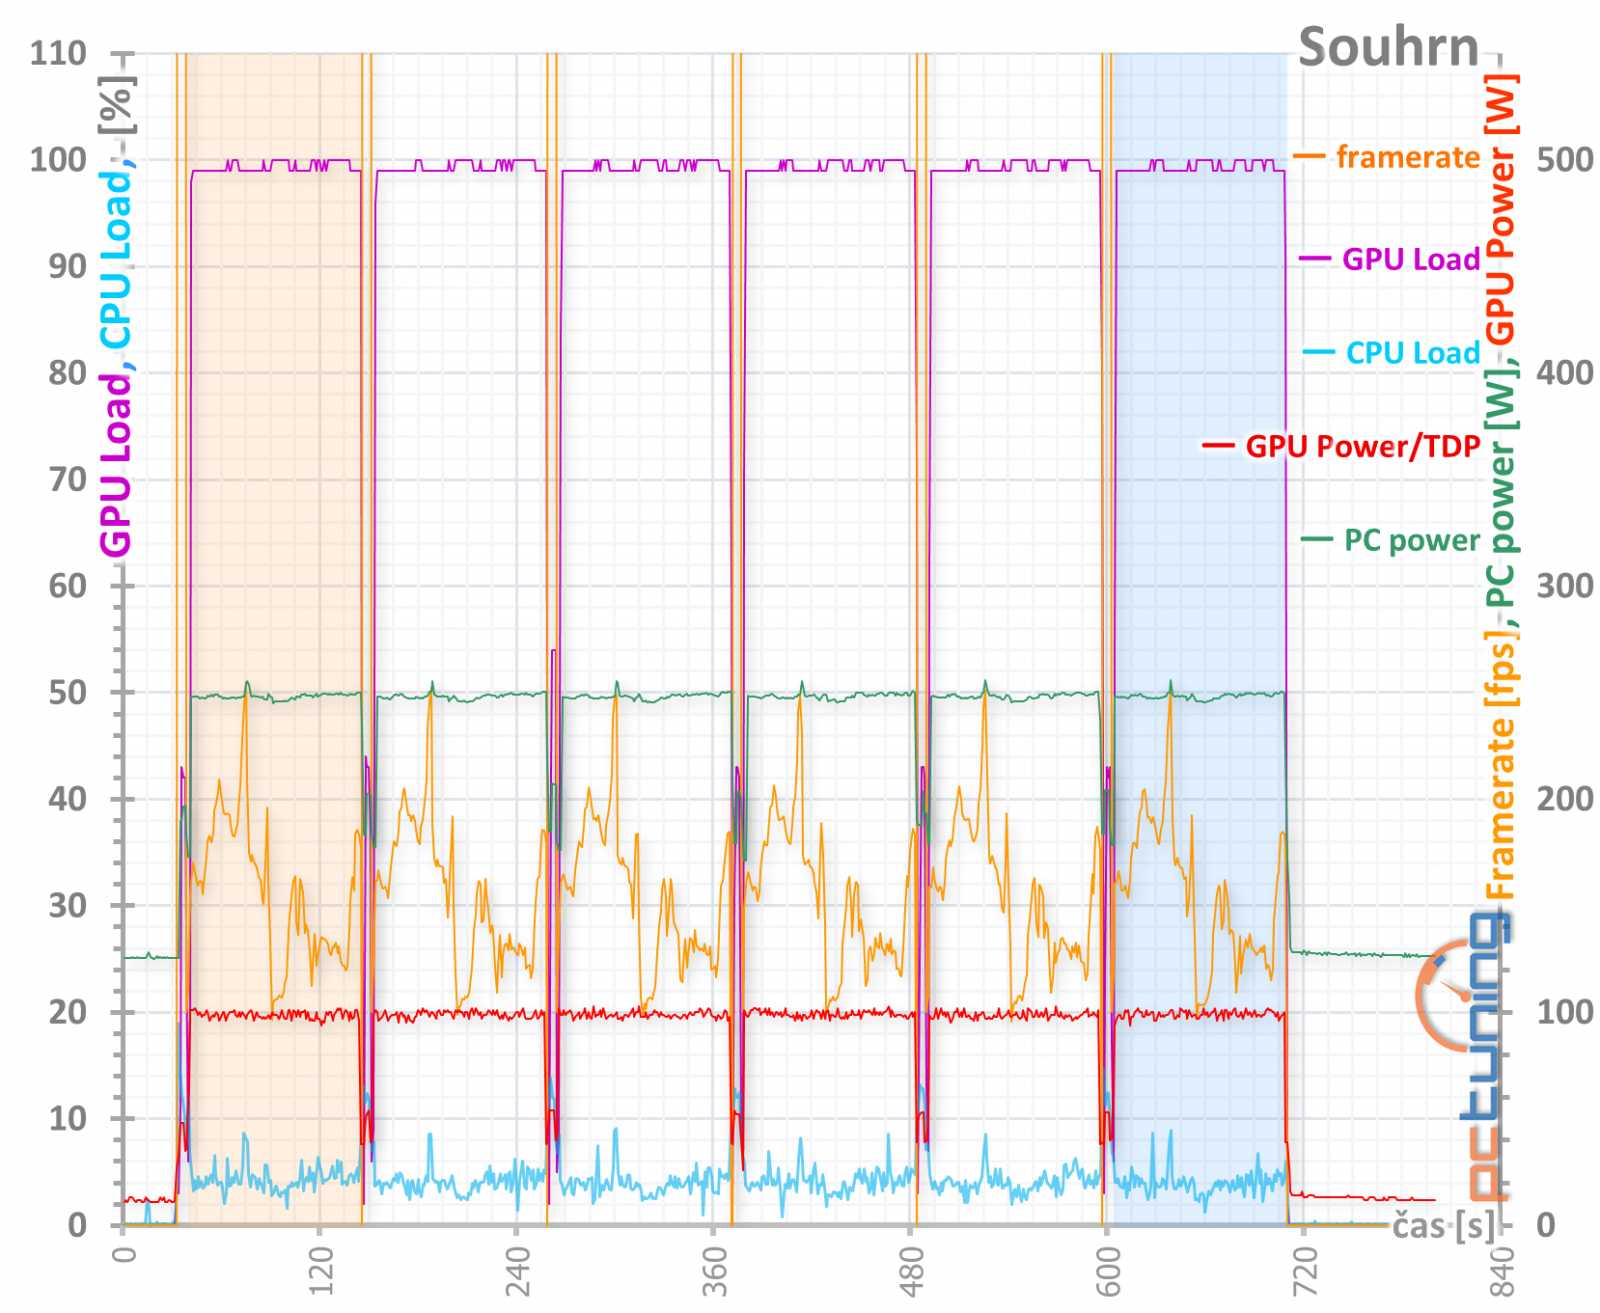Click the time axis label 840
1600x1313 pixels.
pos(1502,1270)
